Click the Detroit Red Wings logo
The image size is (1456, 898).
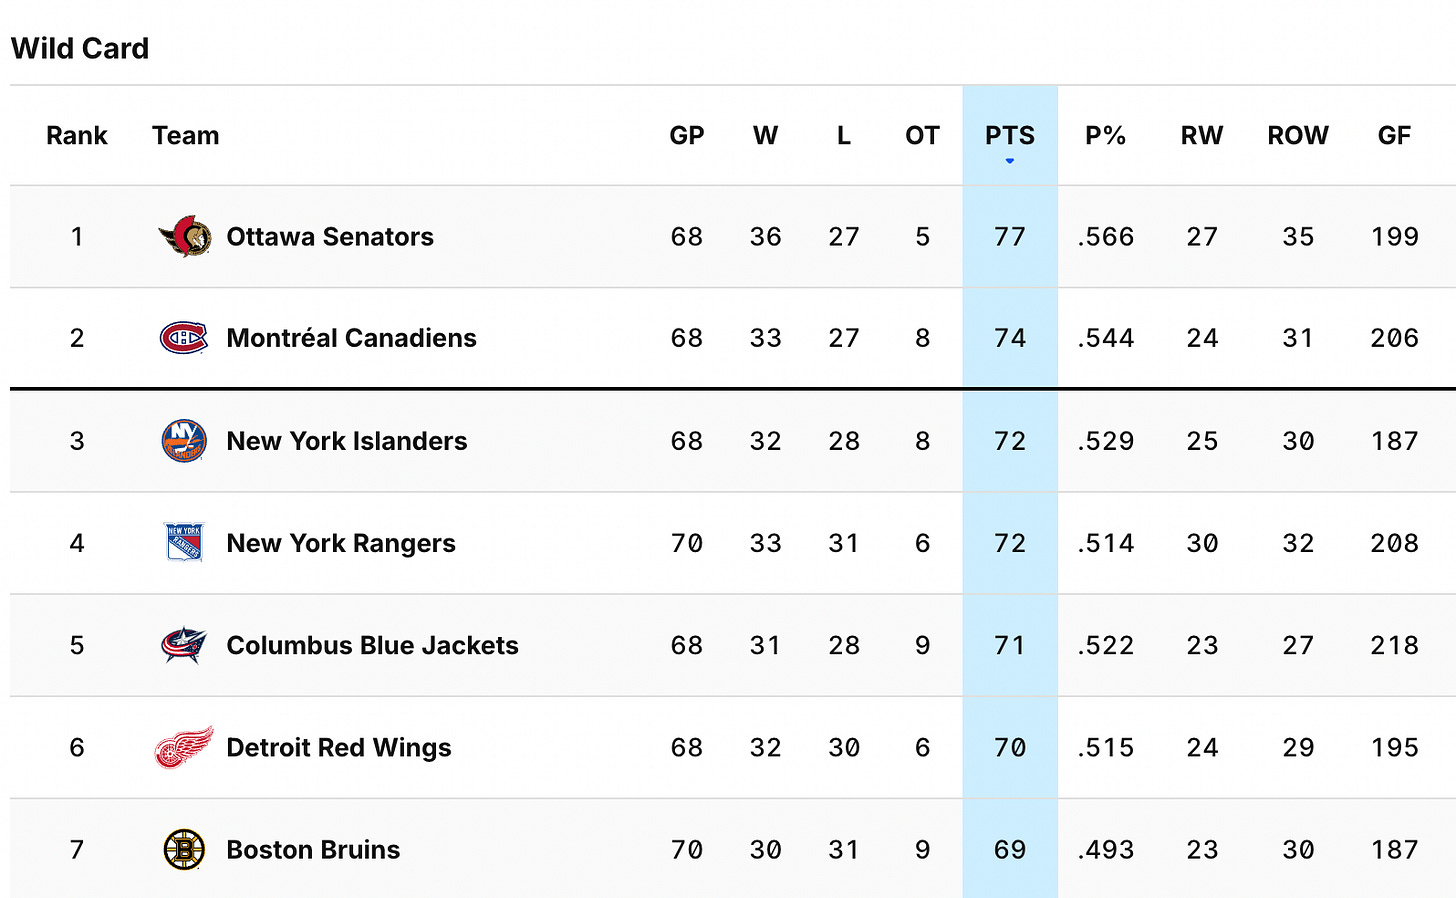pos(184,747)
